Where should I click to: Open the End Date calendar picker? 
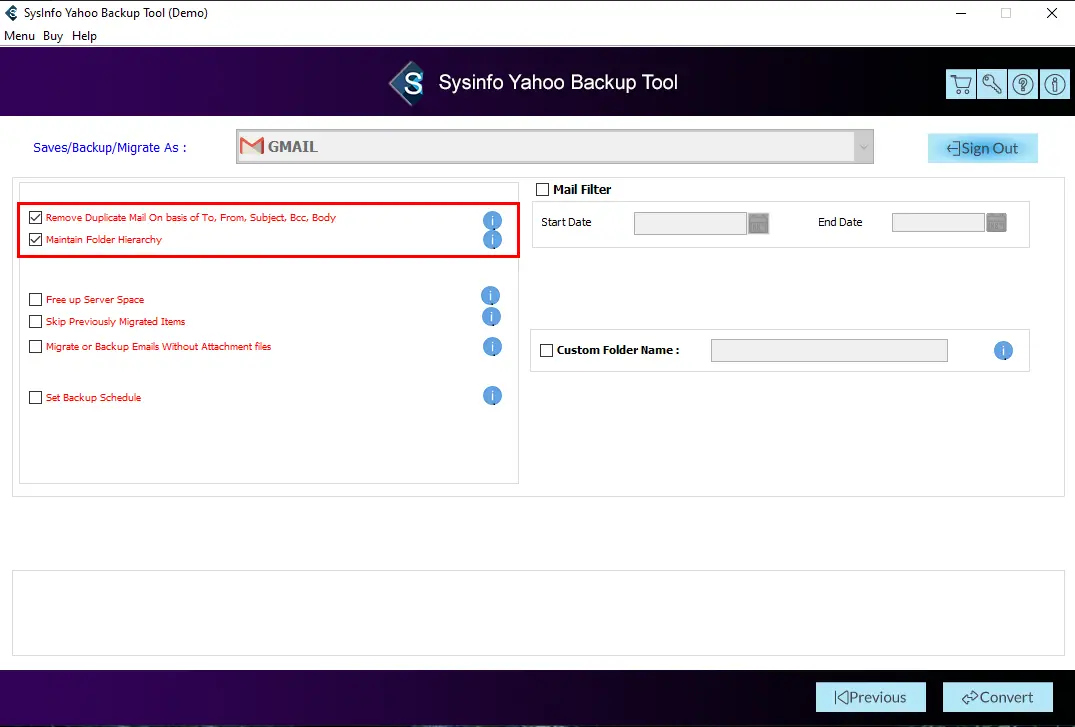point(996,223)
